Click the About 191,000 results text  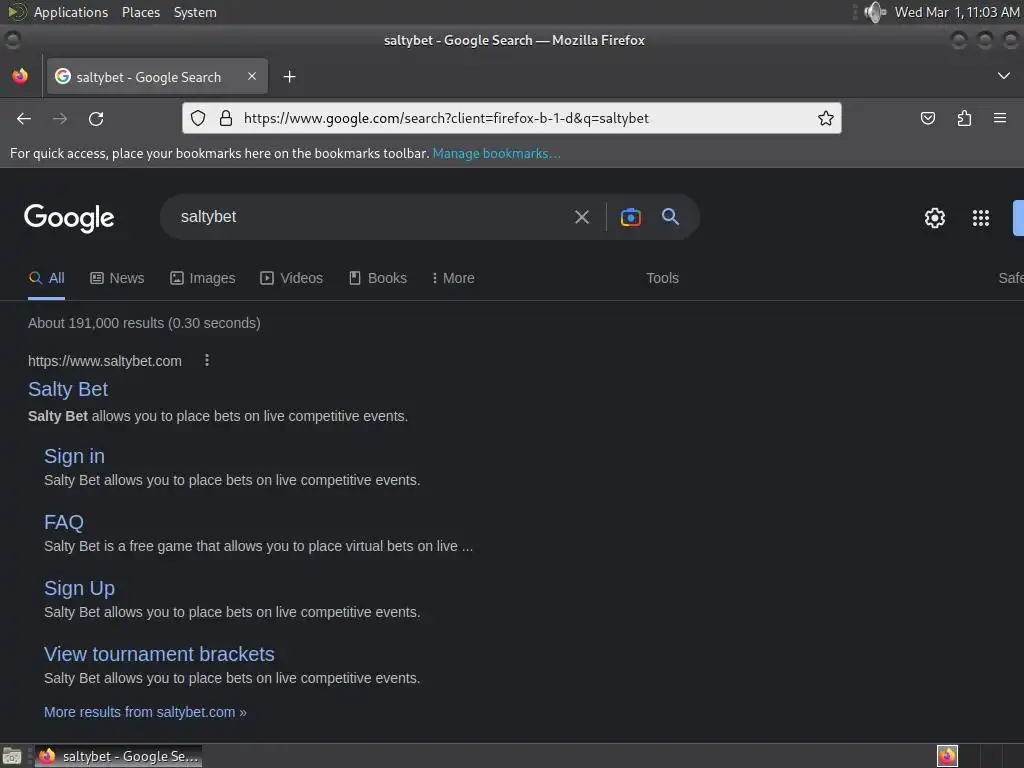pos(144,323)
